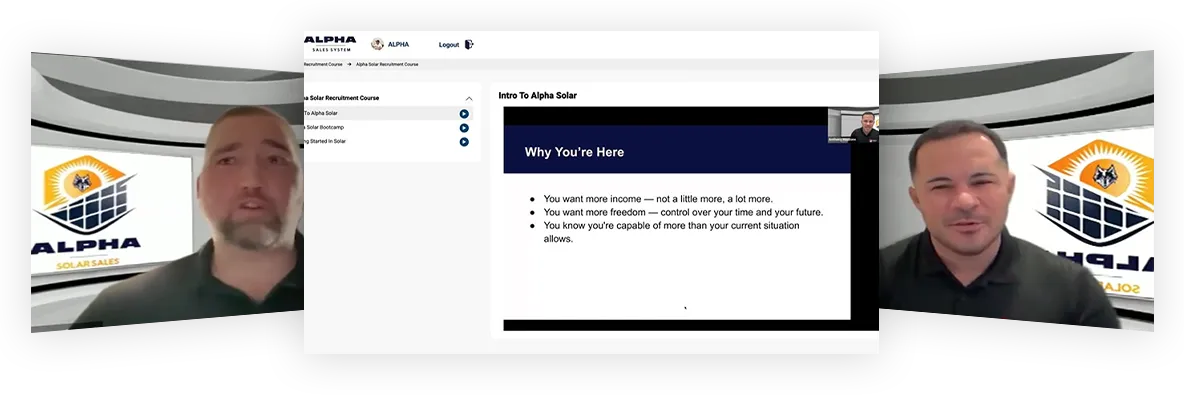Open the right video thumbnail of smiling man
Screen dimensions: 1184x406
[x=1016, y=190]
